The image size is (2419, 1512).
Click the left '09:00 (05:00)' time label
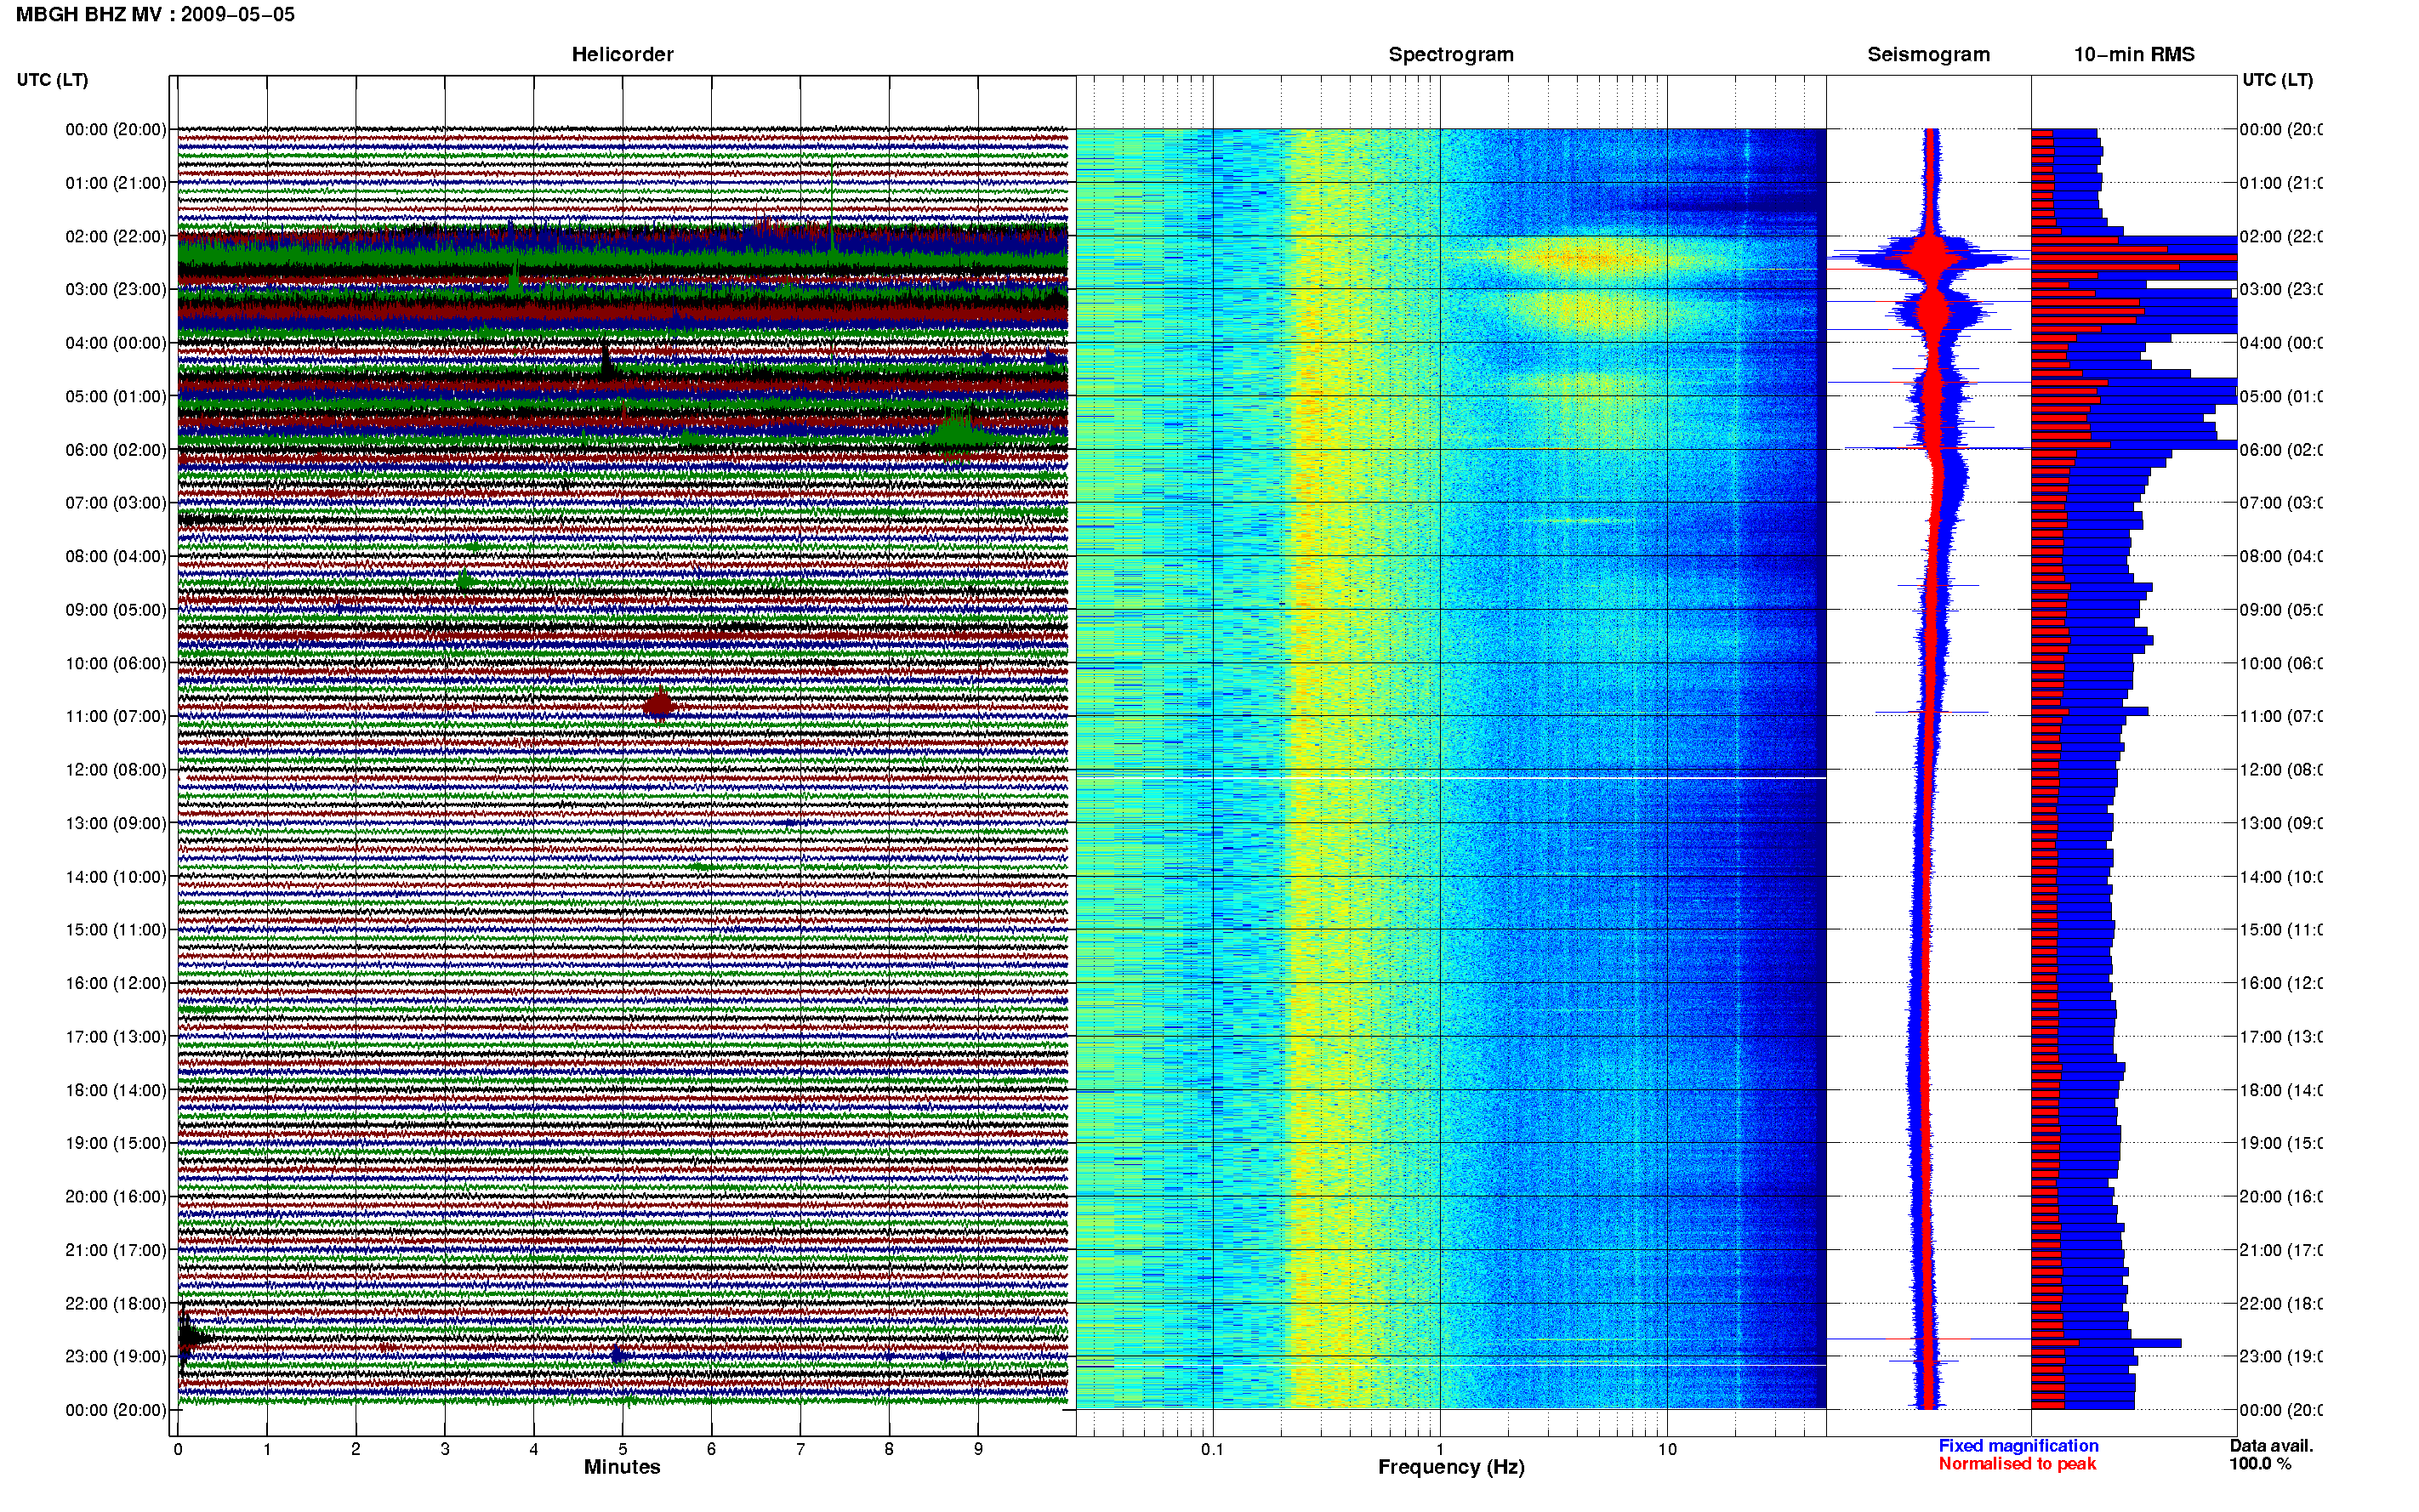point(116,610)
